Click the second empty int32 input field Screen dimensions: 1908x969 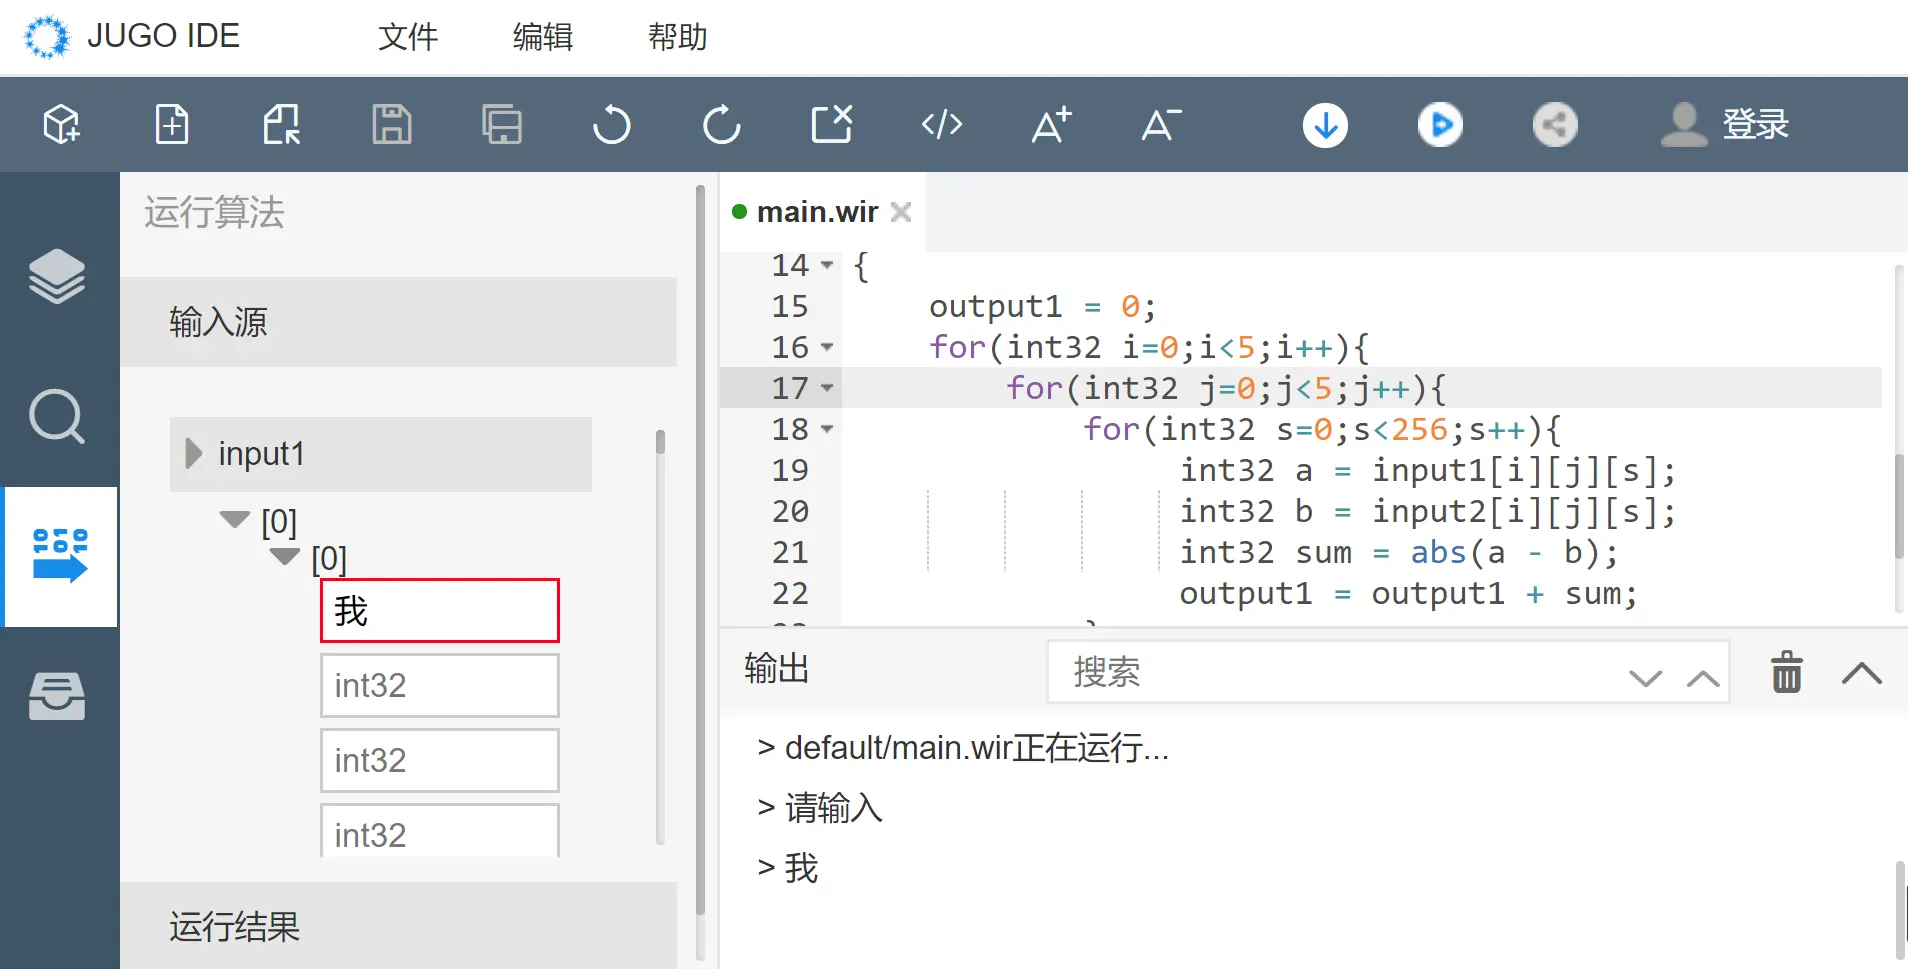click(x=440, y=760)
